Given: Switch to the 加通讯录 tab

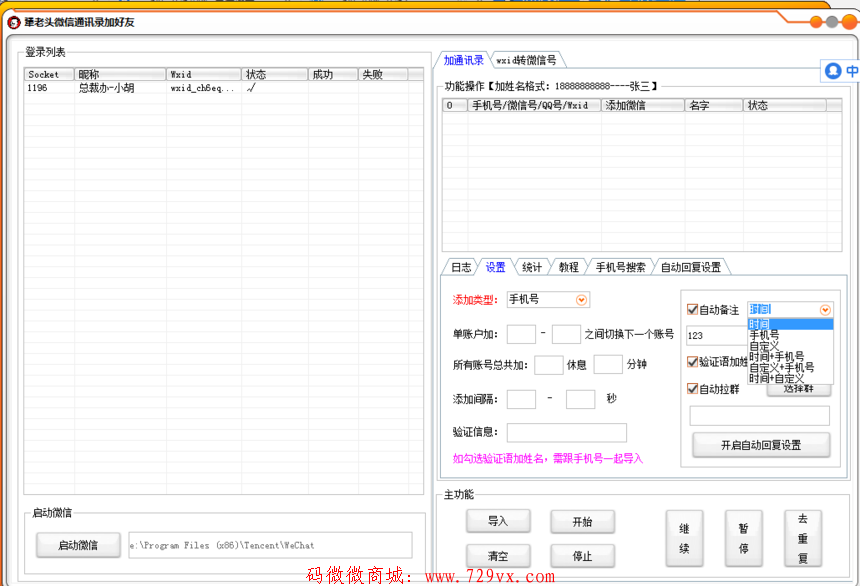Looking at the screenshot, I should [463, 60].
